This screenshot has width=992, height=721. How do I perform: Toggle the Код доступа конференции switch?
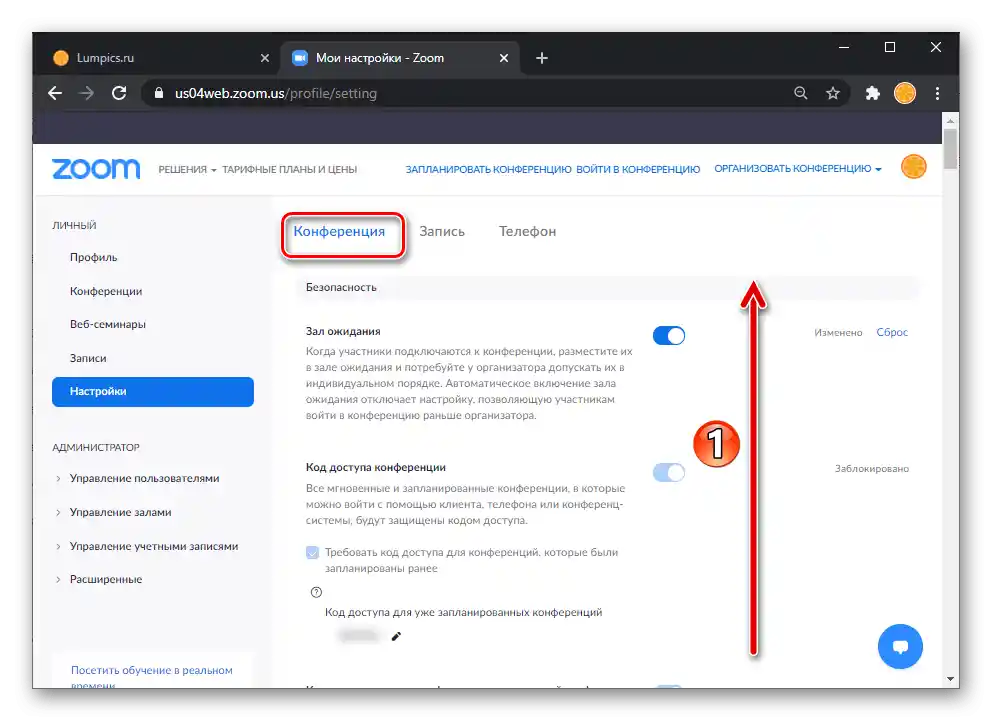pos(669,472)
